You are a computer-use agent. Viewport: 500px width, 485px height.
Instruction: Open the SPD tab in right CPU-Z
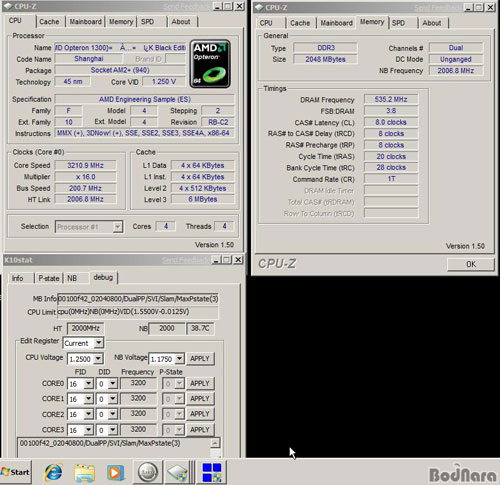coord(398,23)
